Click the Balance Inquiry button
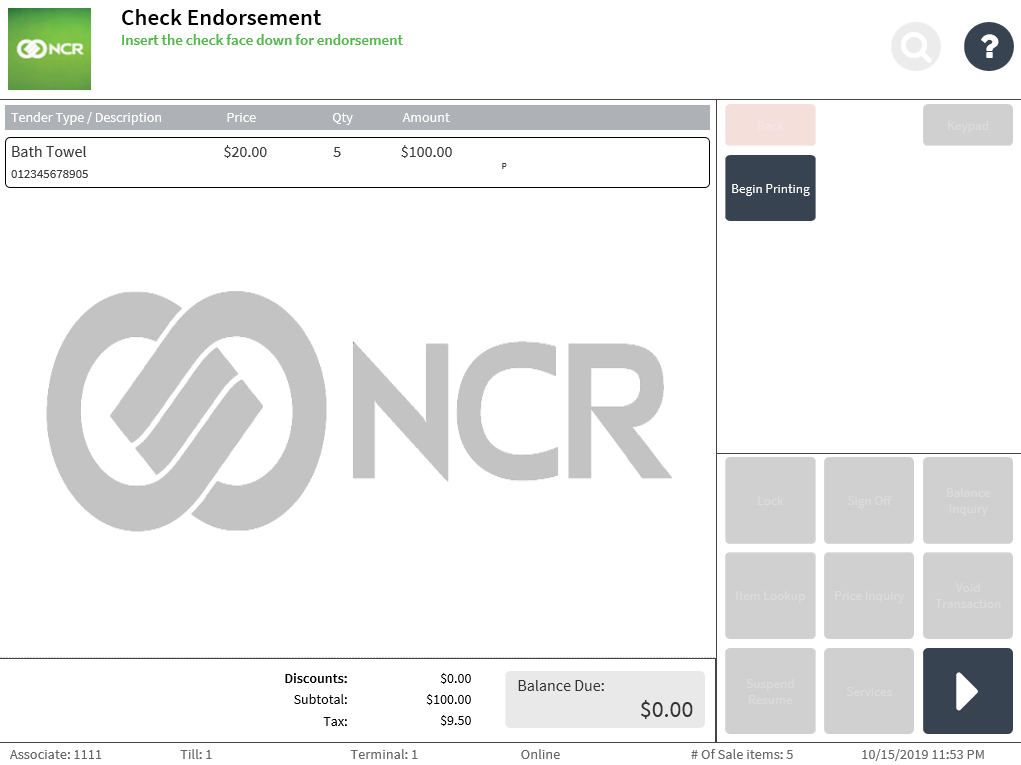 pos(968,500)
